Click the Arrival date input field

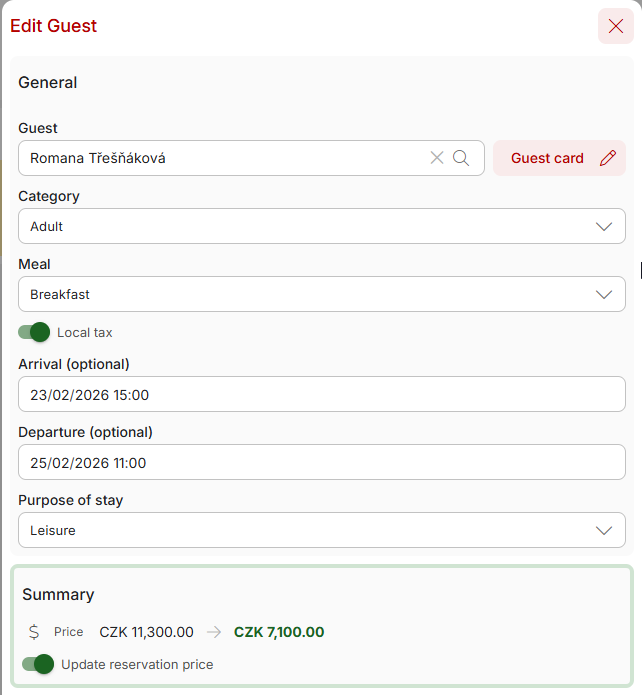point(321,394)
